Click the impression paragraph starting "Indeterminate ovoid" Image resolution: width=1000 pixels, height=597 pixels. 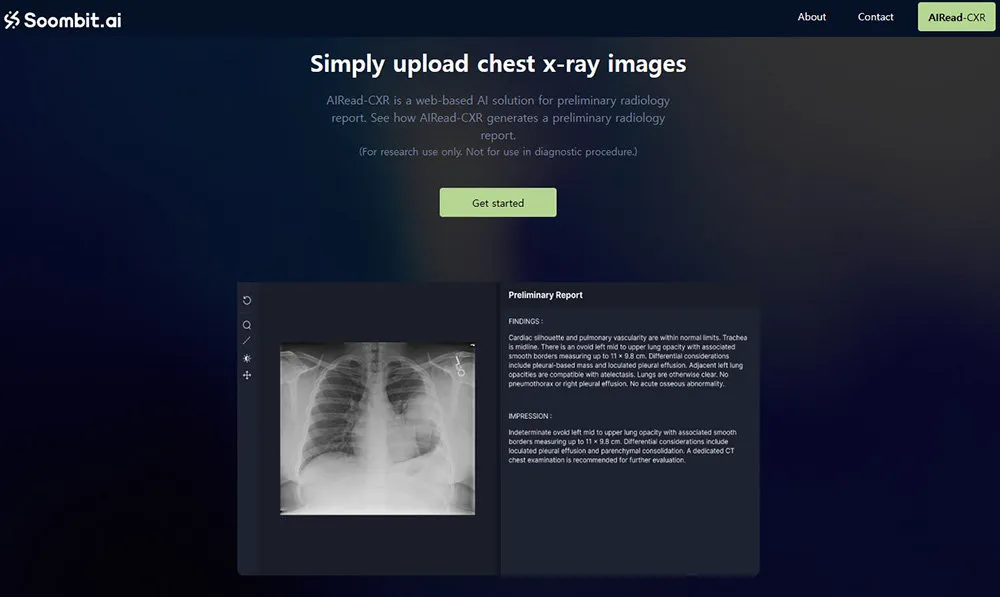(622, 446)
